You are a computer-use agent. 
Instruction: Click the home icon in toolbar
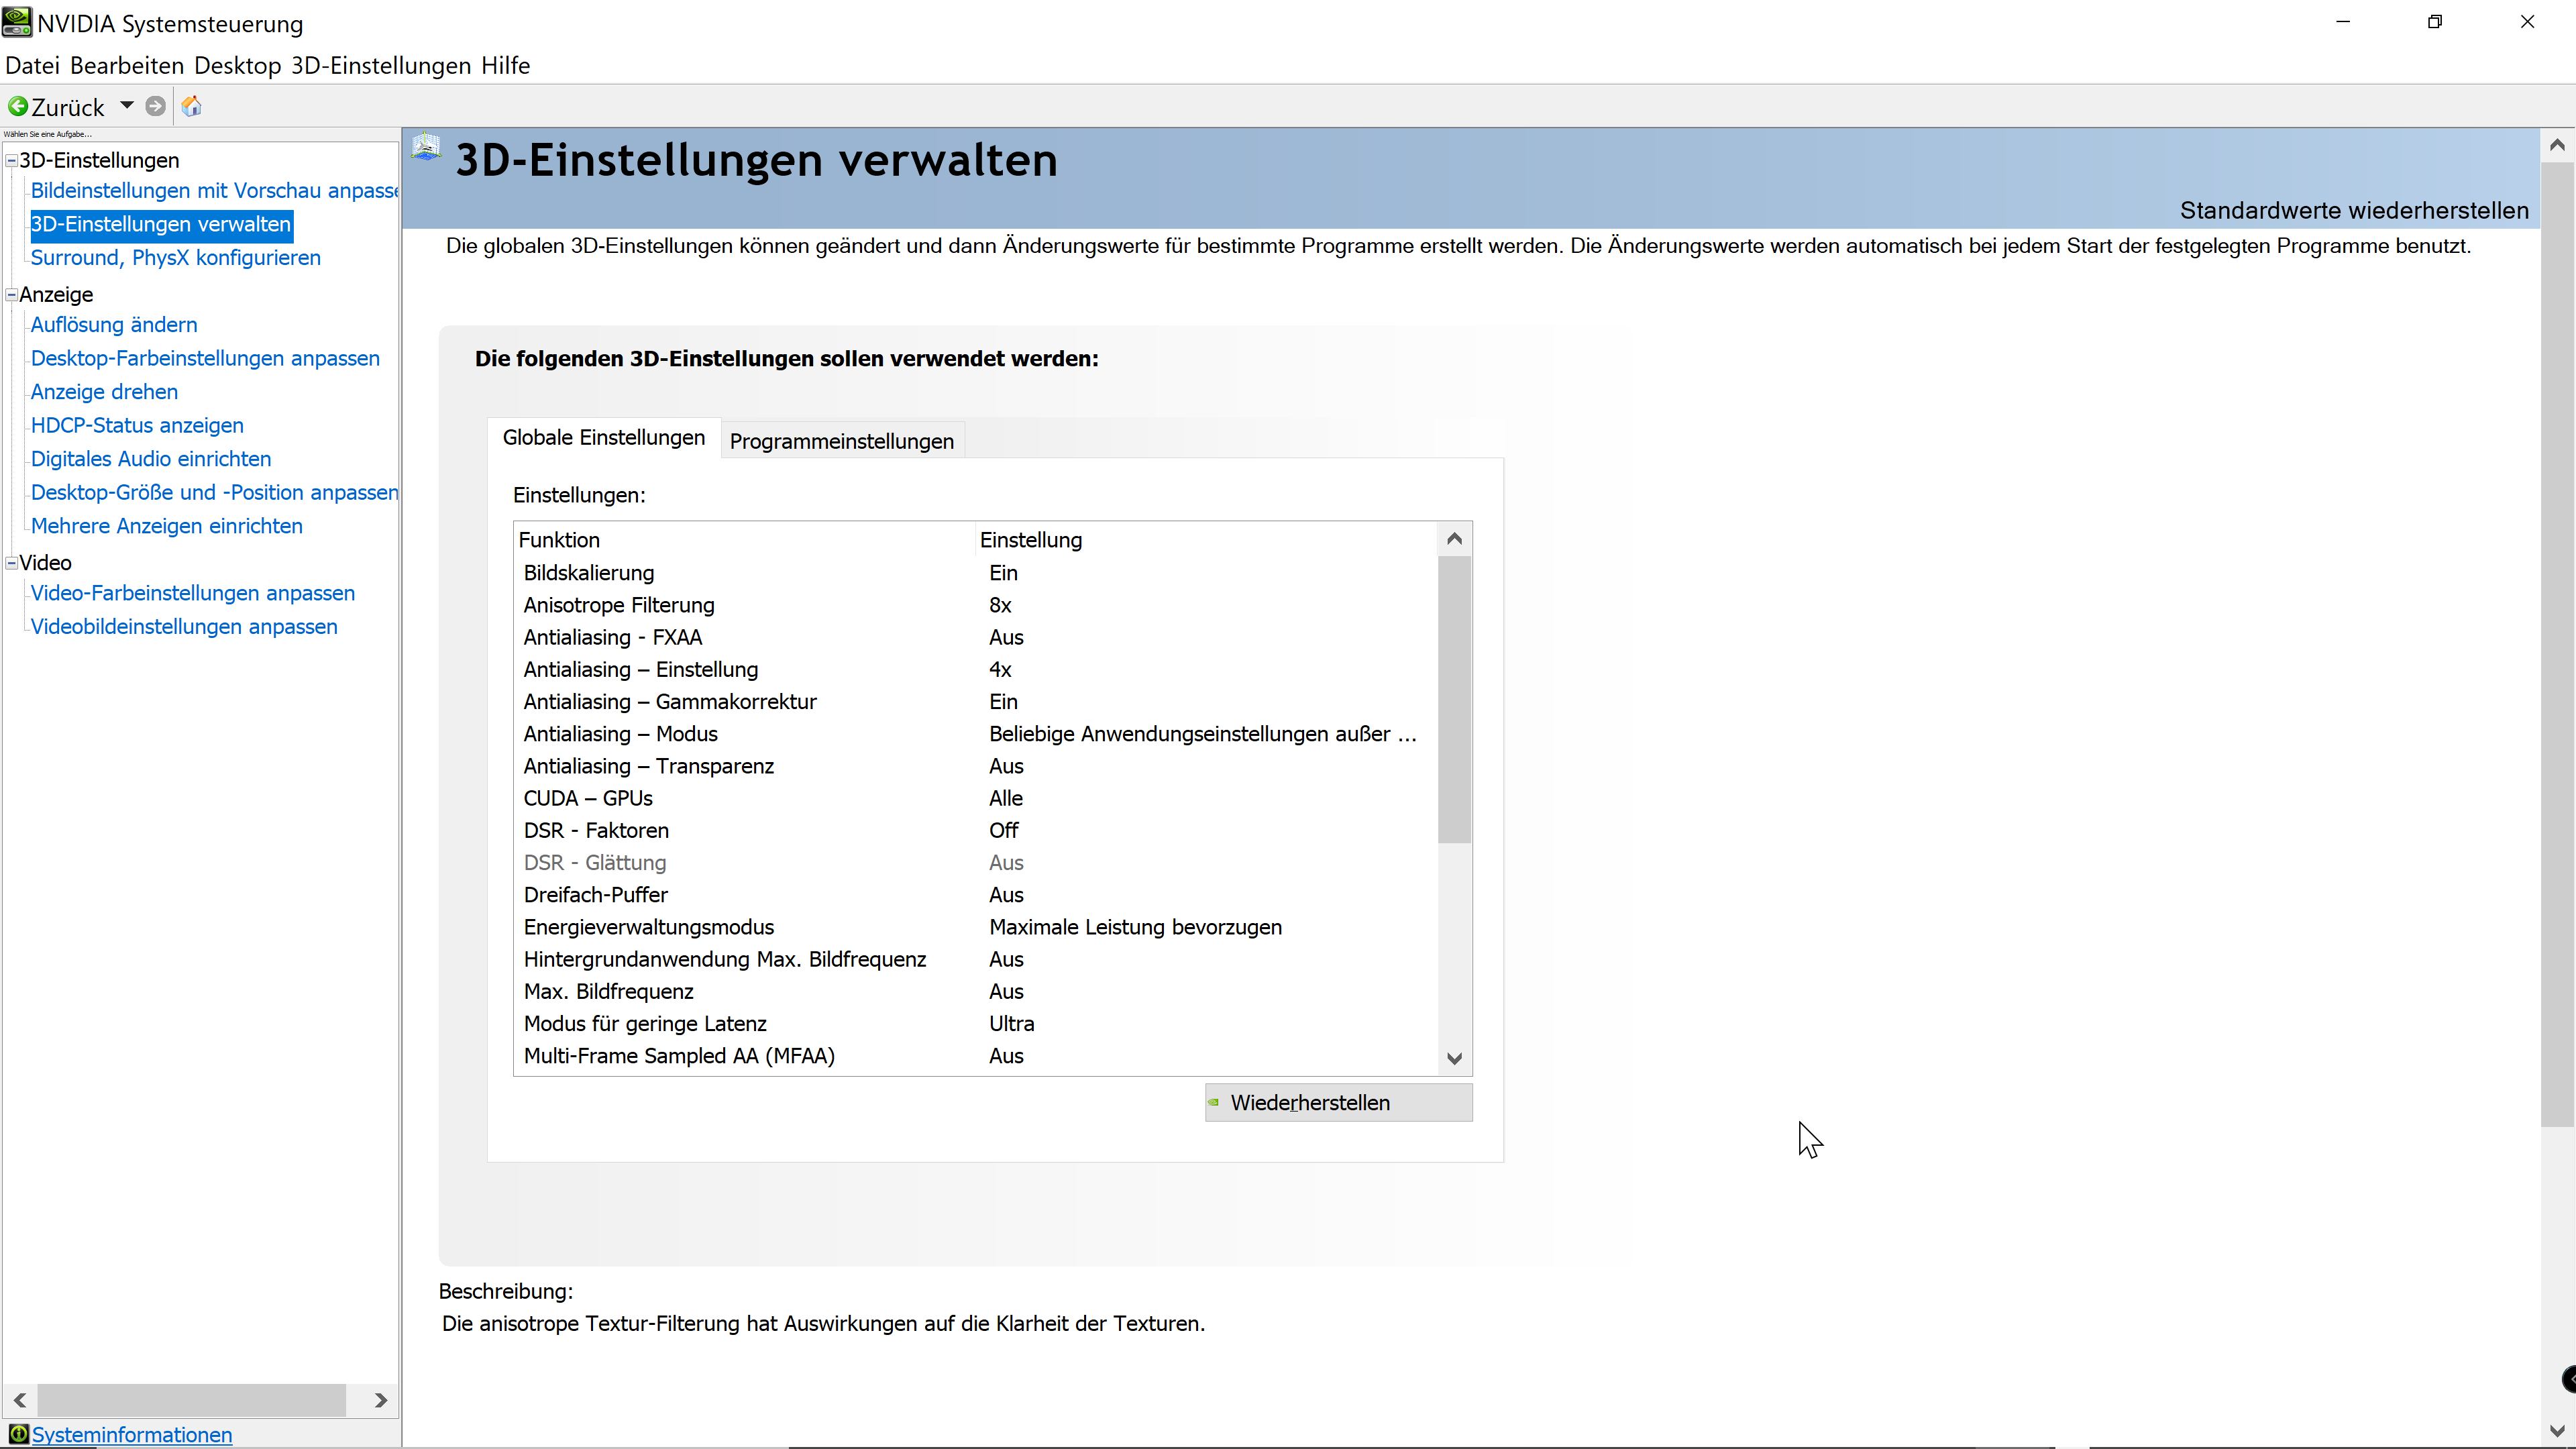[x=192, y=106]
